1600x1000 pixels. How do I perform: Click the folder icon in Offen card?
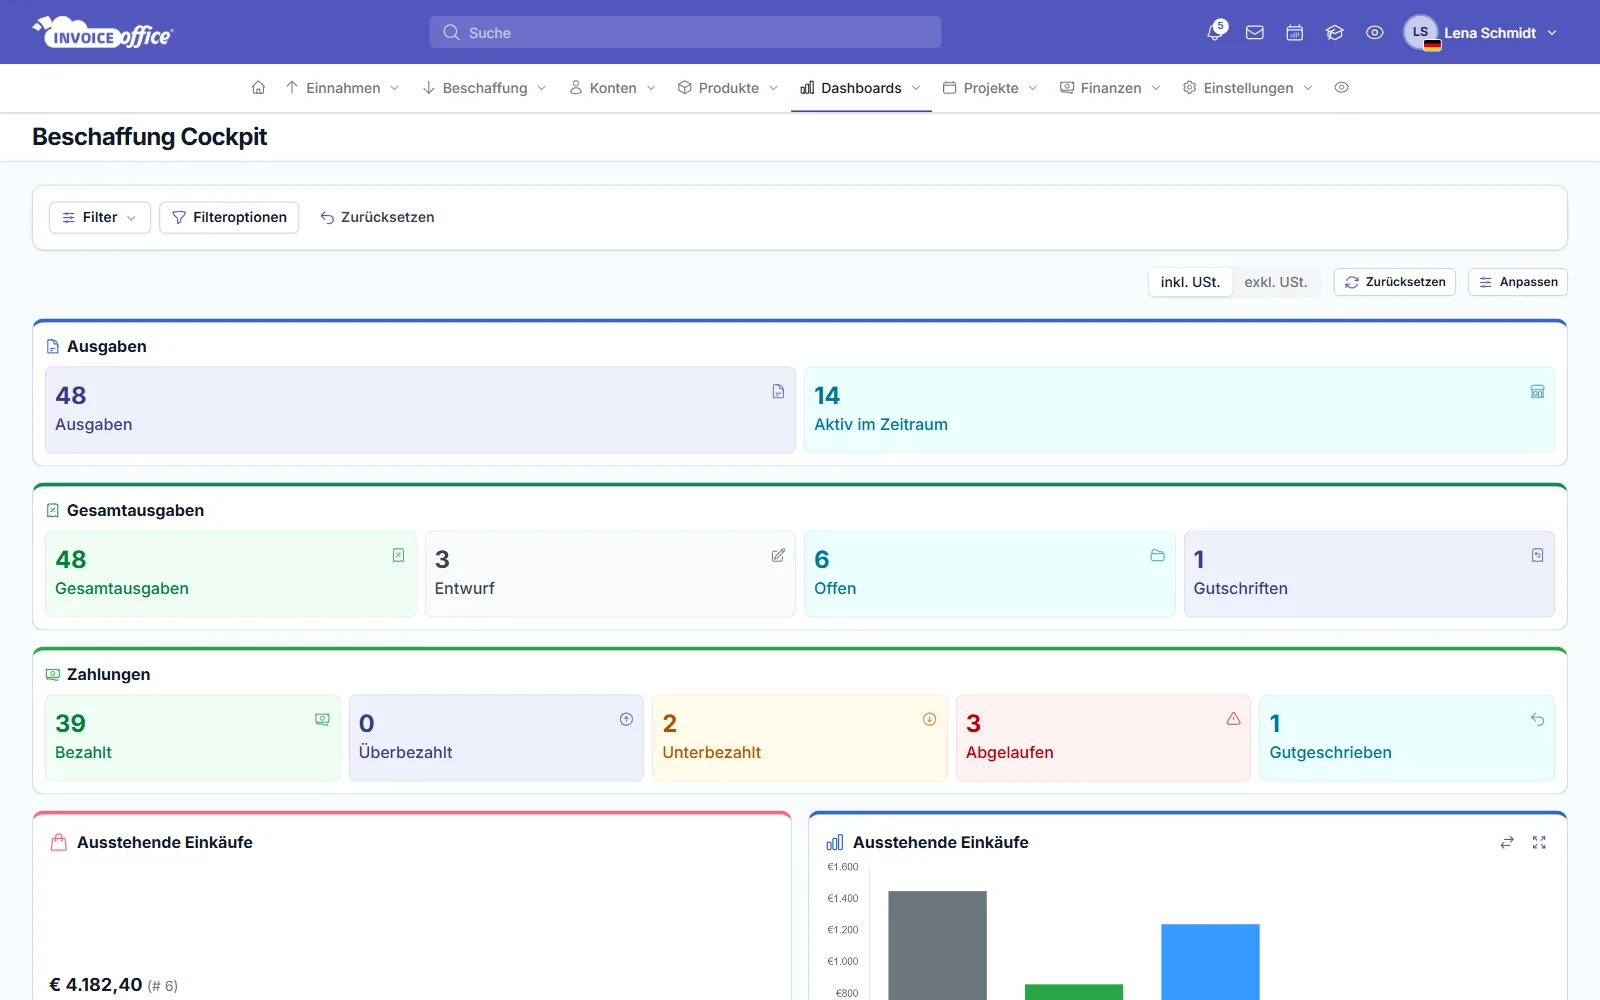[x=1158, y=556]
